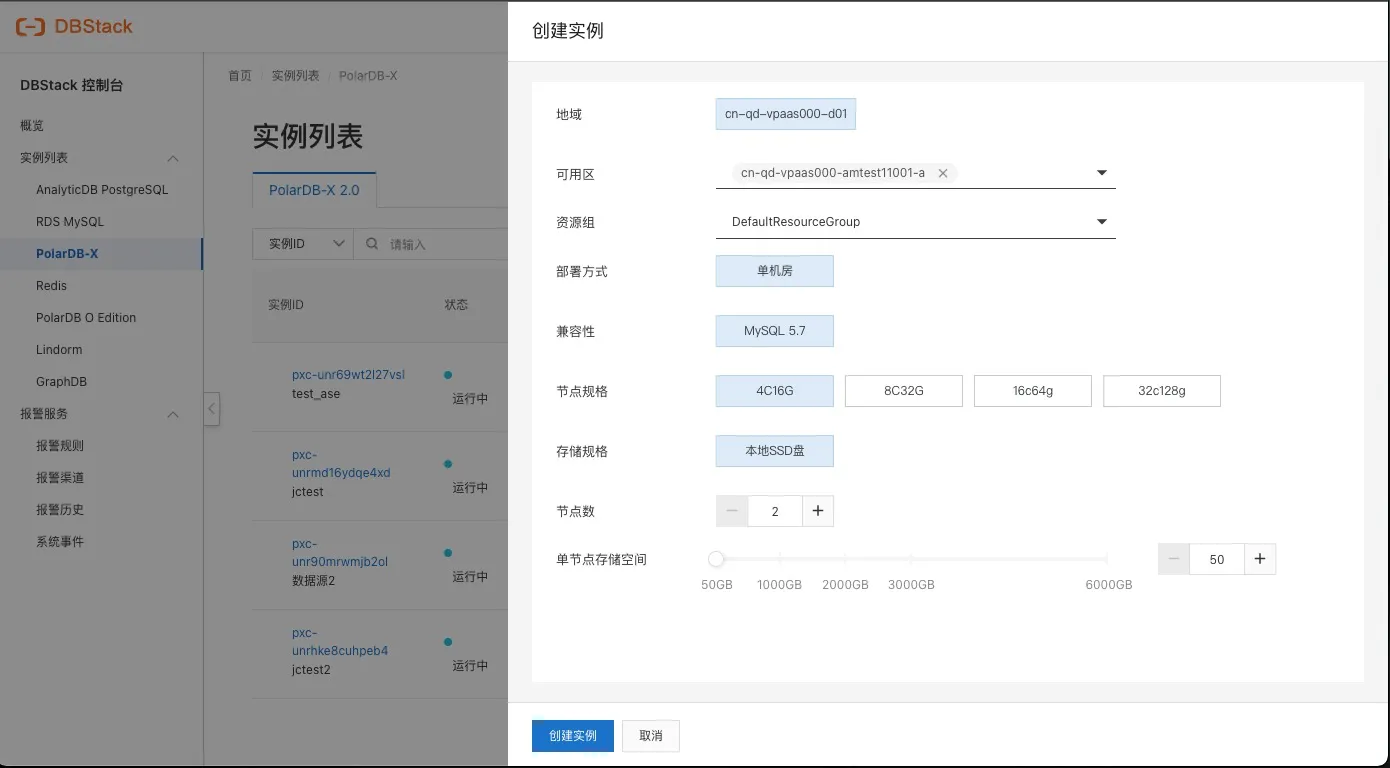1390x768 pixels.
Task: Click the 取消 cancel button
Action: pos(650,735)
